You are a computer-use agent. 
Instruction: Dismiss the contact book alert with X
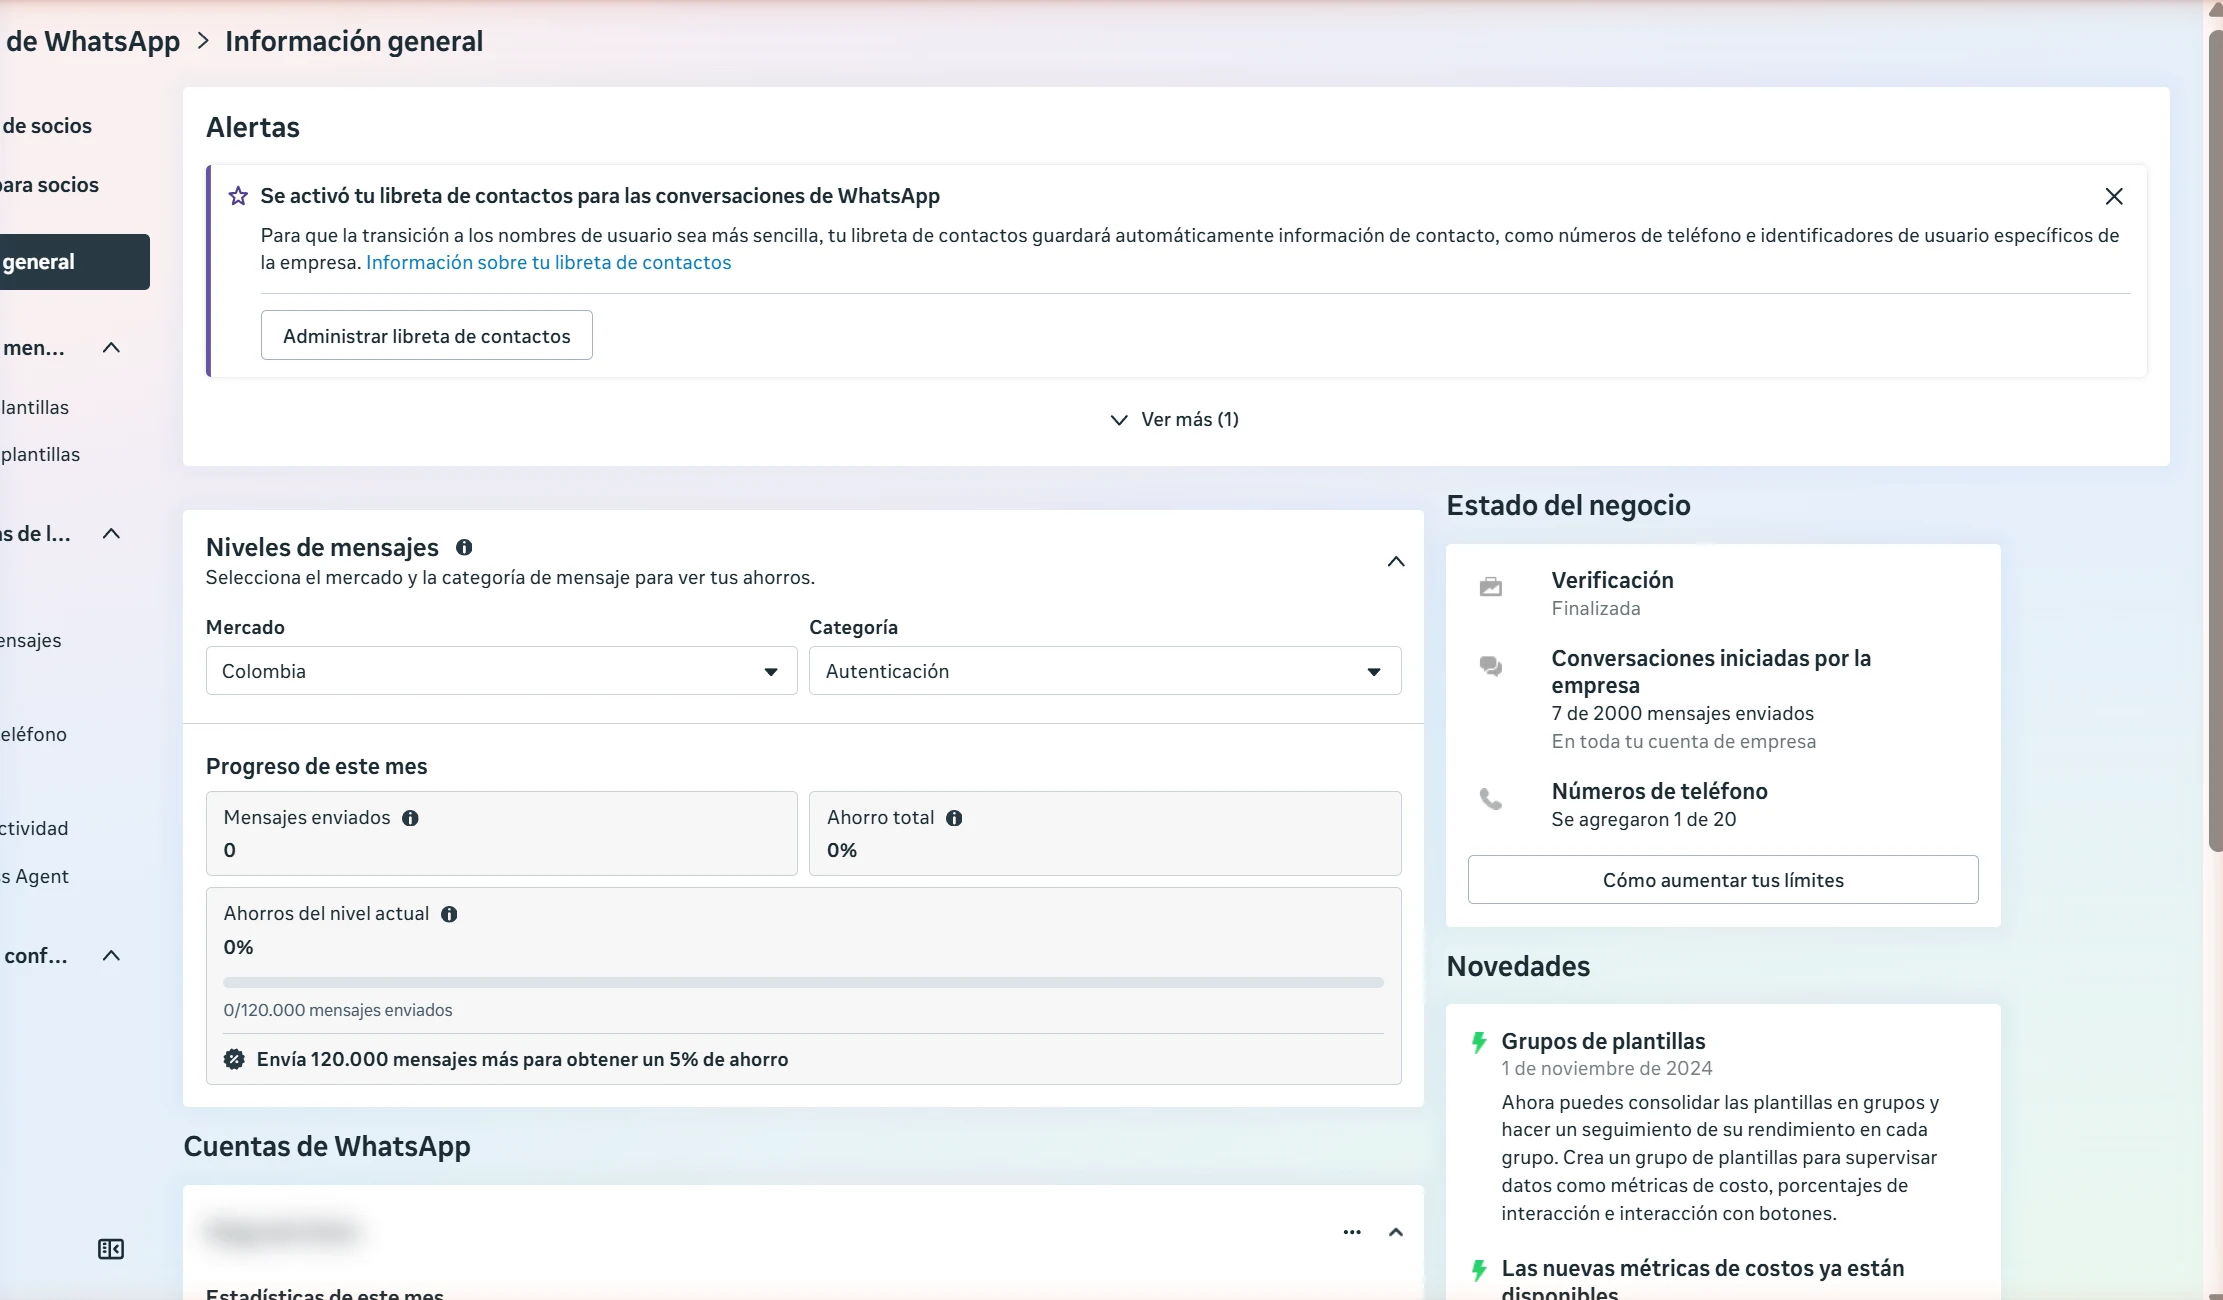point(2113,196)
